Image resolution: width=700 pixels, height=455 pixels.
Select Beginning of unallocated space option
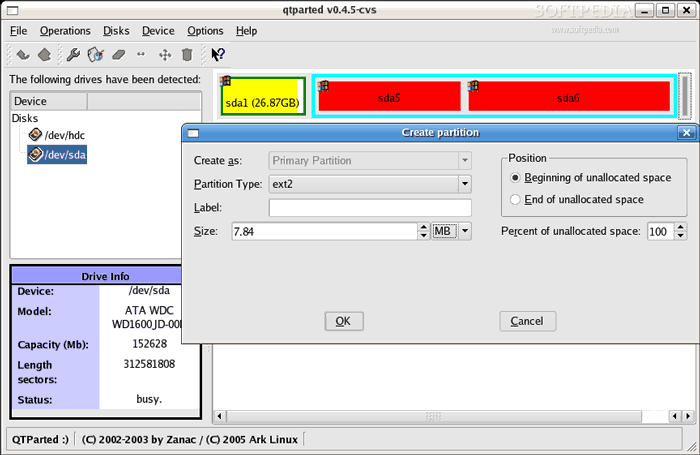515,178
